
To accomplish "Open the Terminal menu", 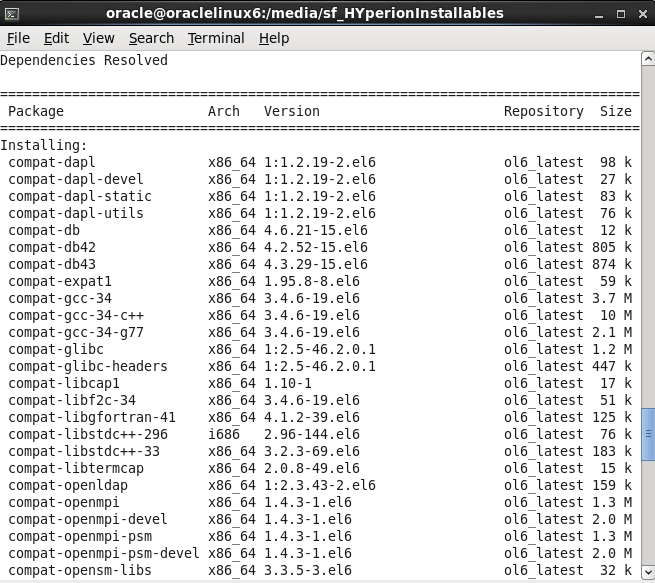I will pyautogui.click(x=216, y=38).
